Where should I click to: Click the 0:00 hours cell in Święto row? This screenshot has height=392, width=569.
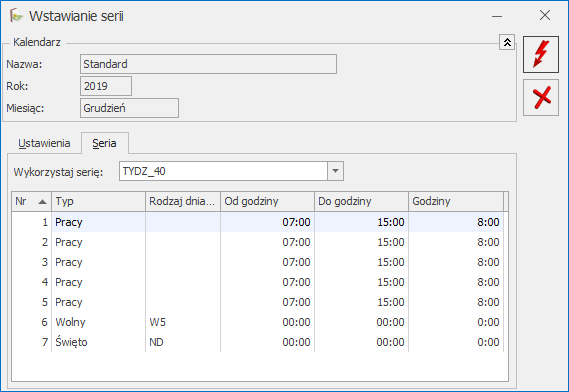456,342
